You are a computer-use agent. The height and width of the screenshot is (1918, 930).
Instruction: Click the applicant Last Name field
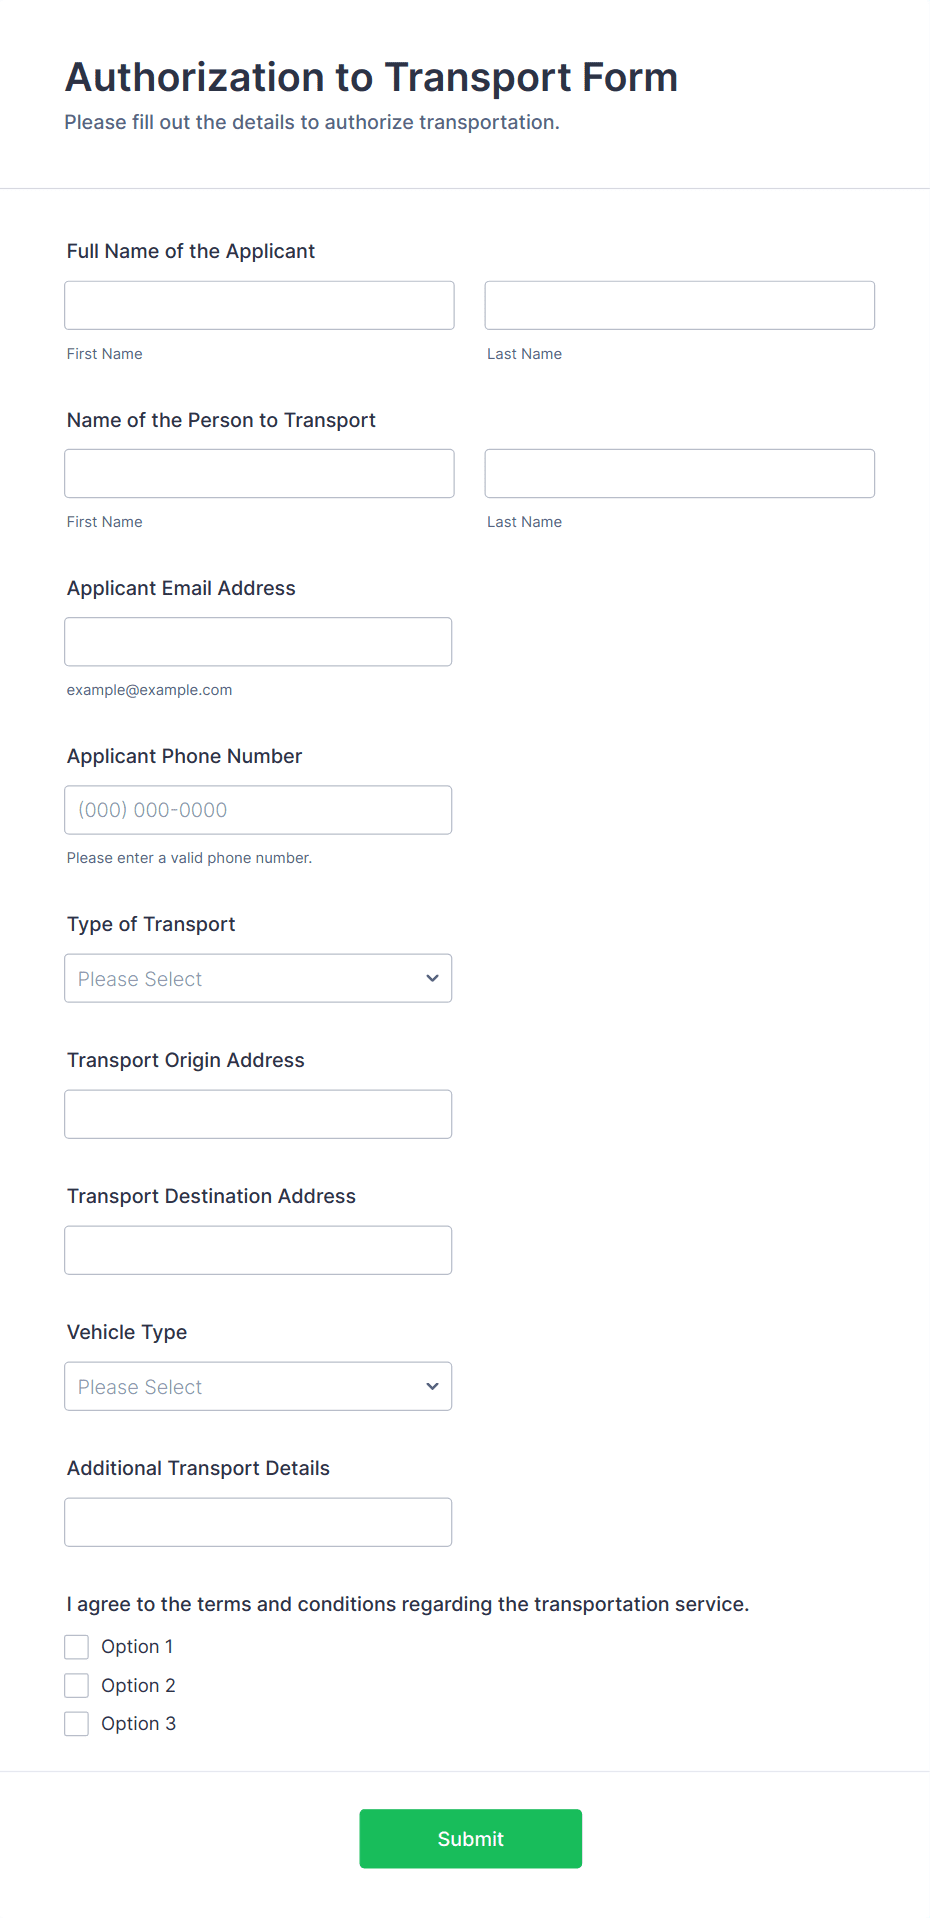click(679, 305)
